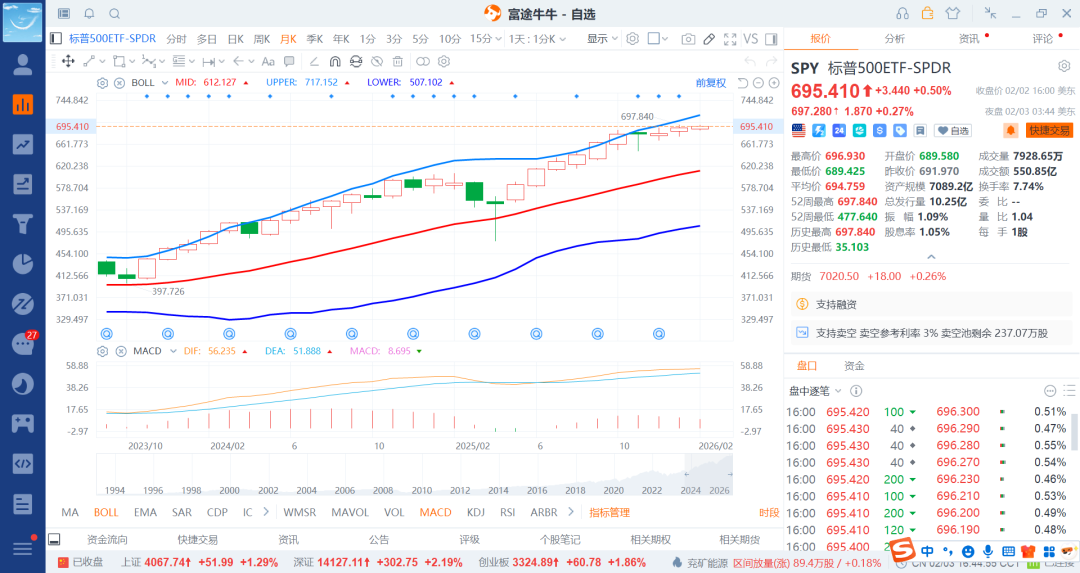Open the account profile icon in sidebar

click(23, 65)
